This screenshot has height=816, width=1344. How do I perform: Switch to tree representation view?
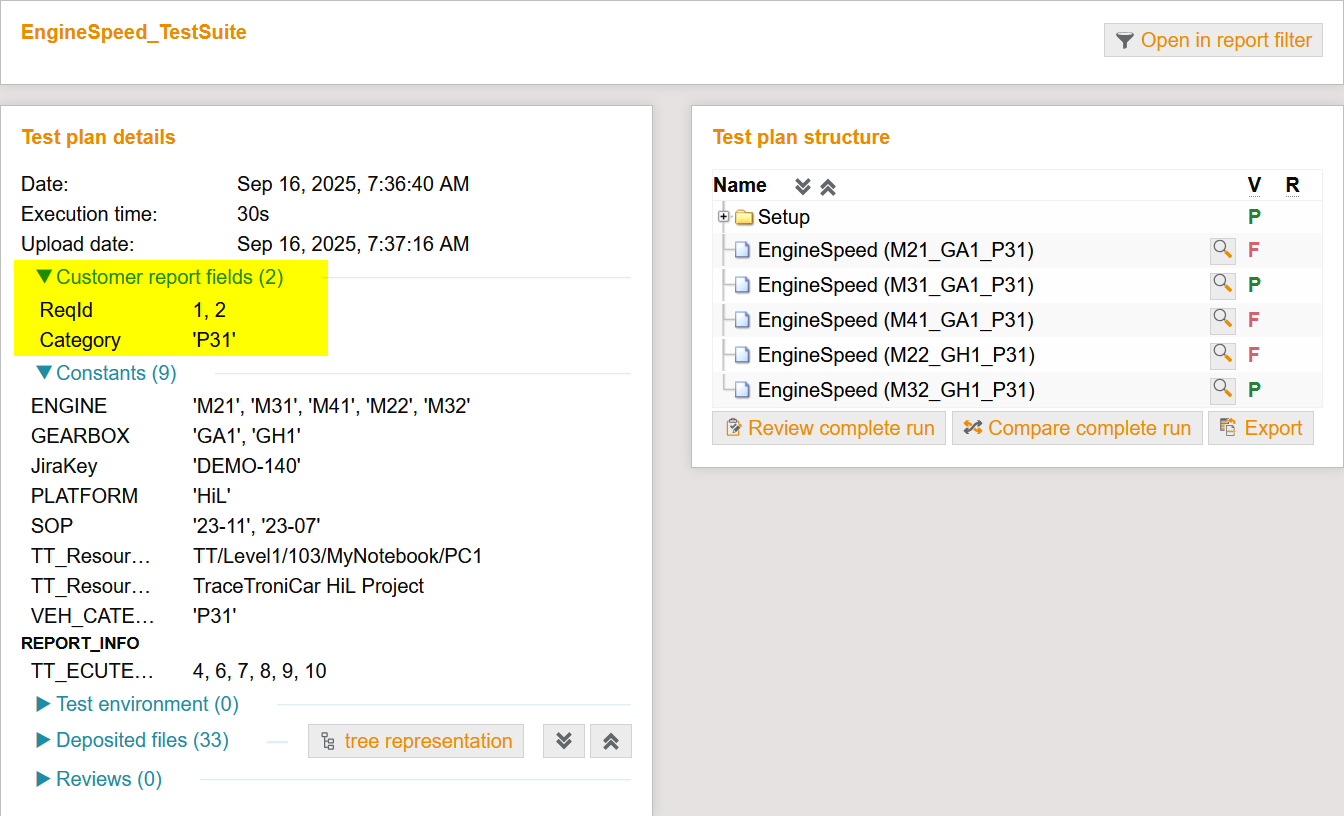[x=416, y=741]
